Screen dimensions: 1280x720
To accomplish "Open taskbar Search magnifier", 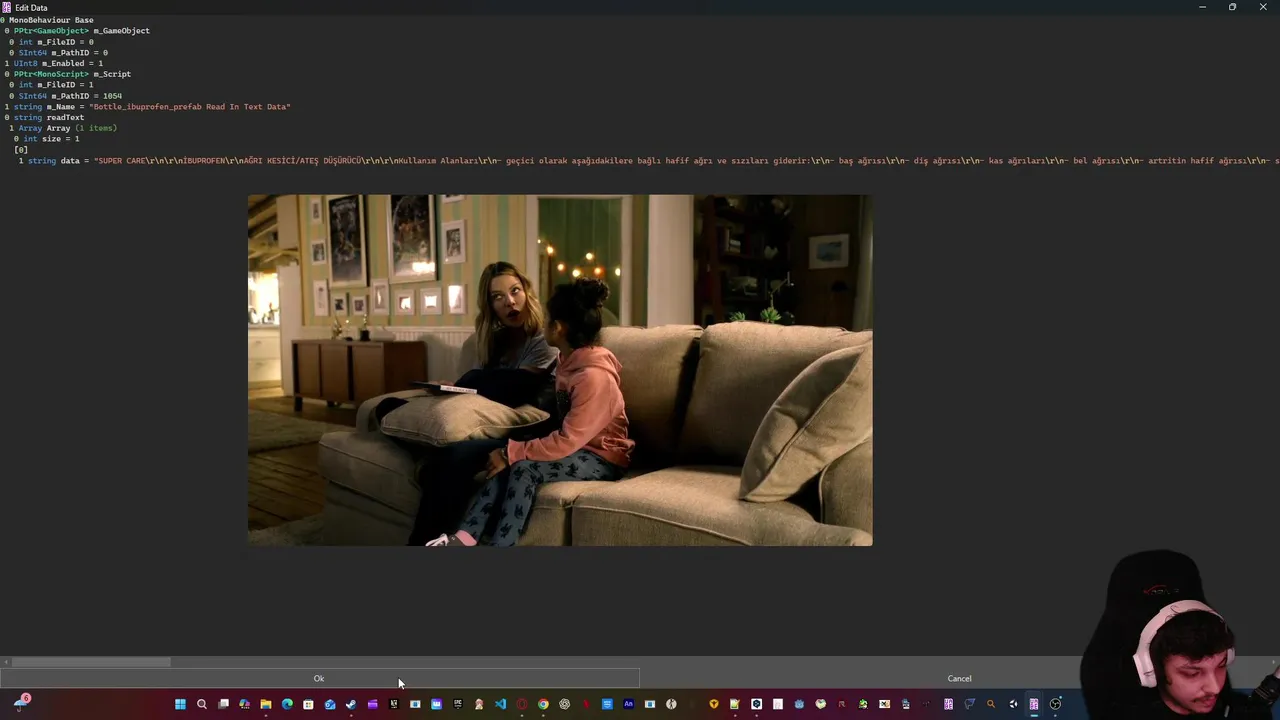I will tap(202, 704).
